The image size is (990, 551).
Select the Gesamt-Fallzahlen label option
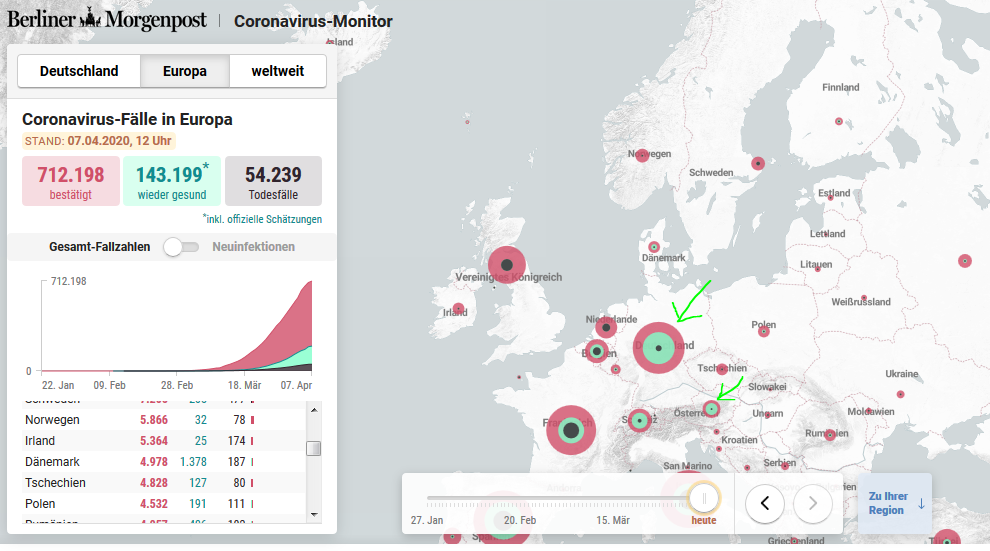(x=99, y=247)
